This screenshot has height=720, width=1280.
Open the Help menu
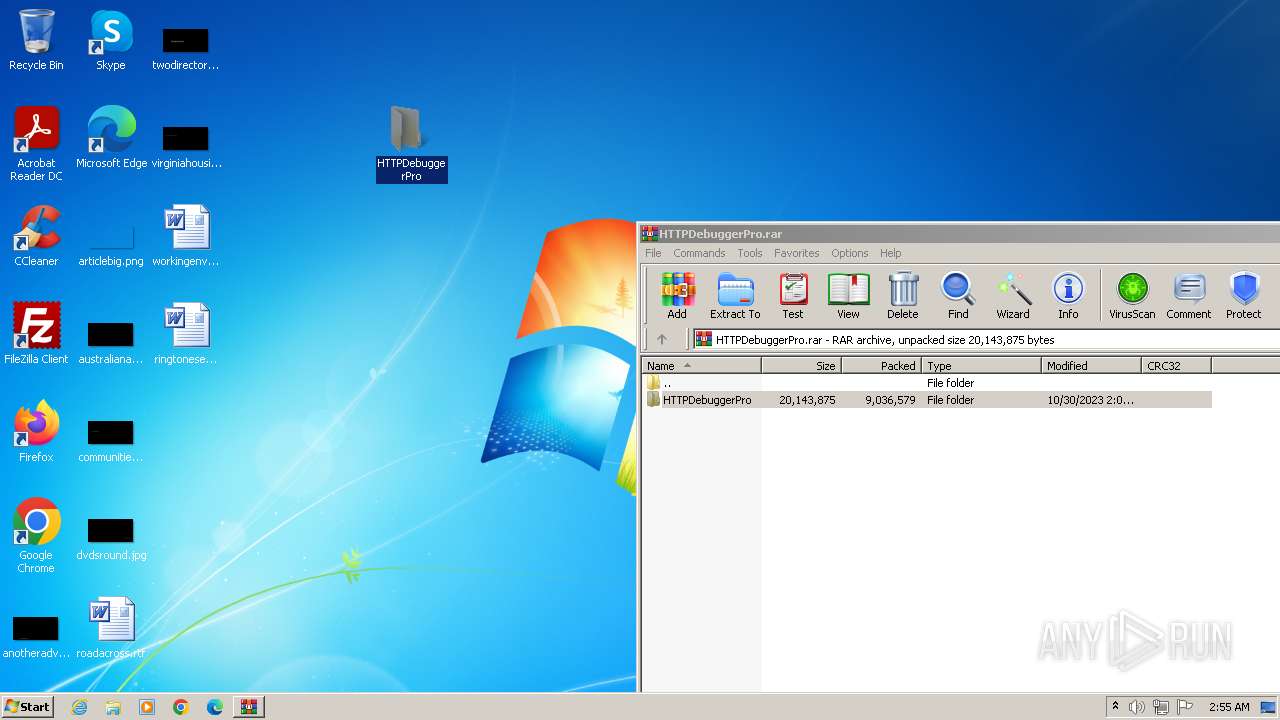(890, 253)
